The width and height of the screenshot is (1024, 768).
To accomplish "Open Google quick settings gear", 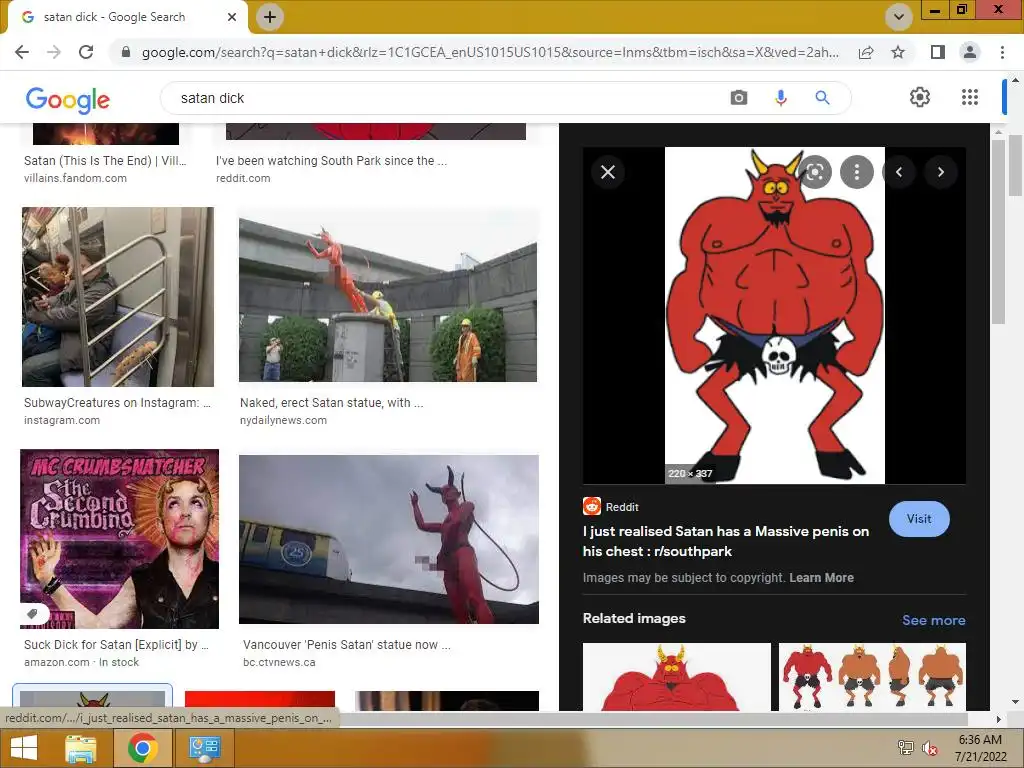I will click(920, 97).
